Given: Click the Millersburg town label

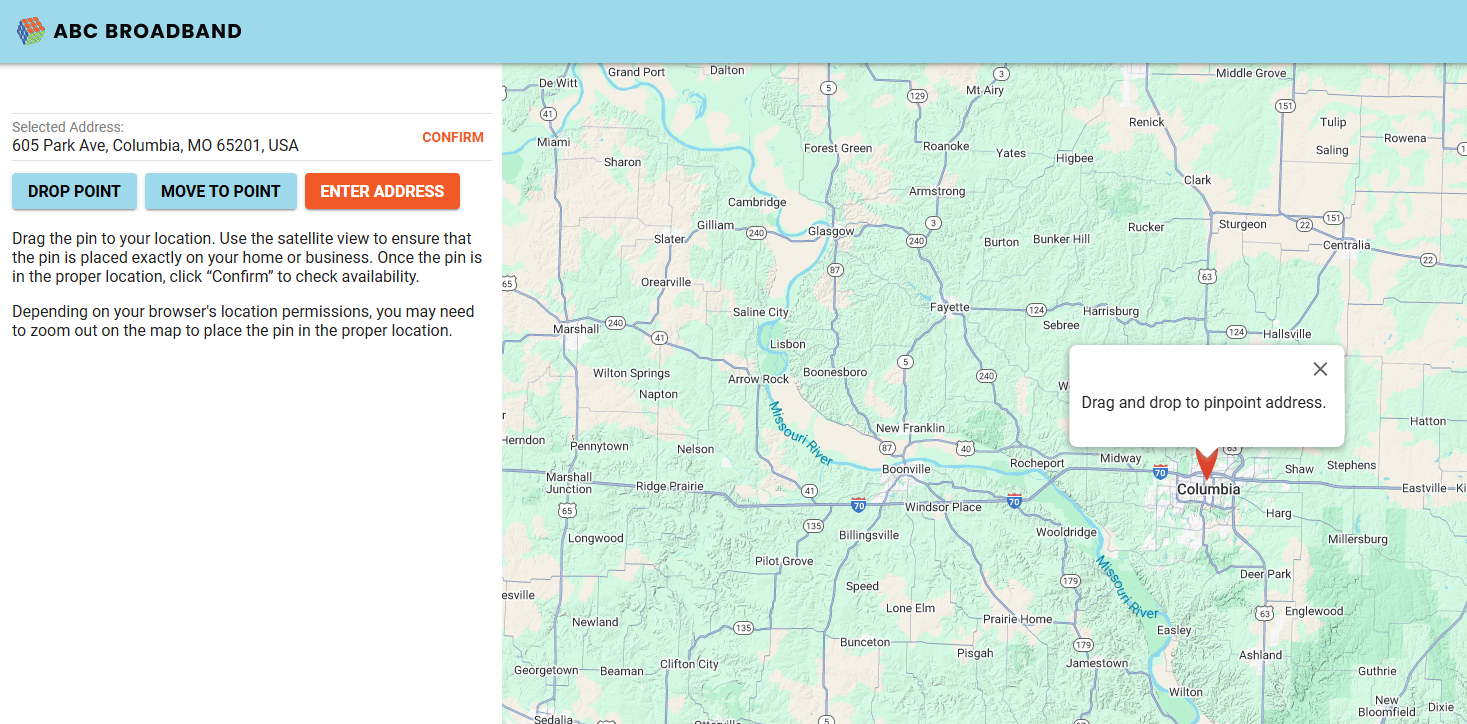Looking at the screenshot, I should pos(1358,539).
